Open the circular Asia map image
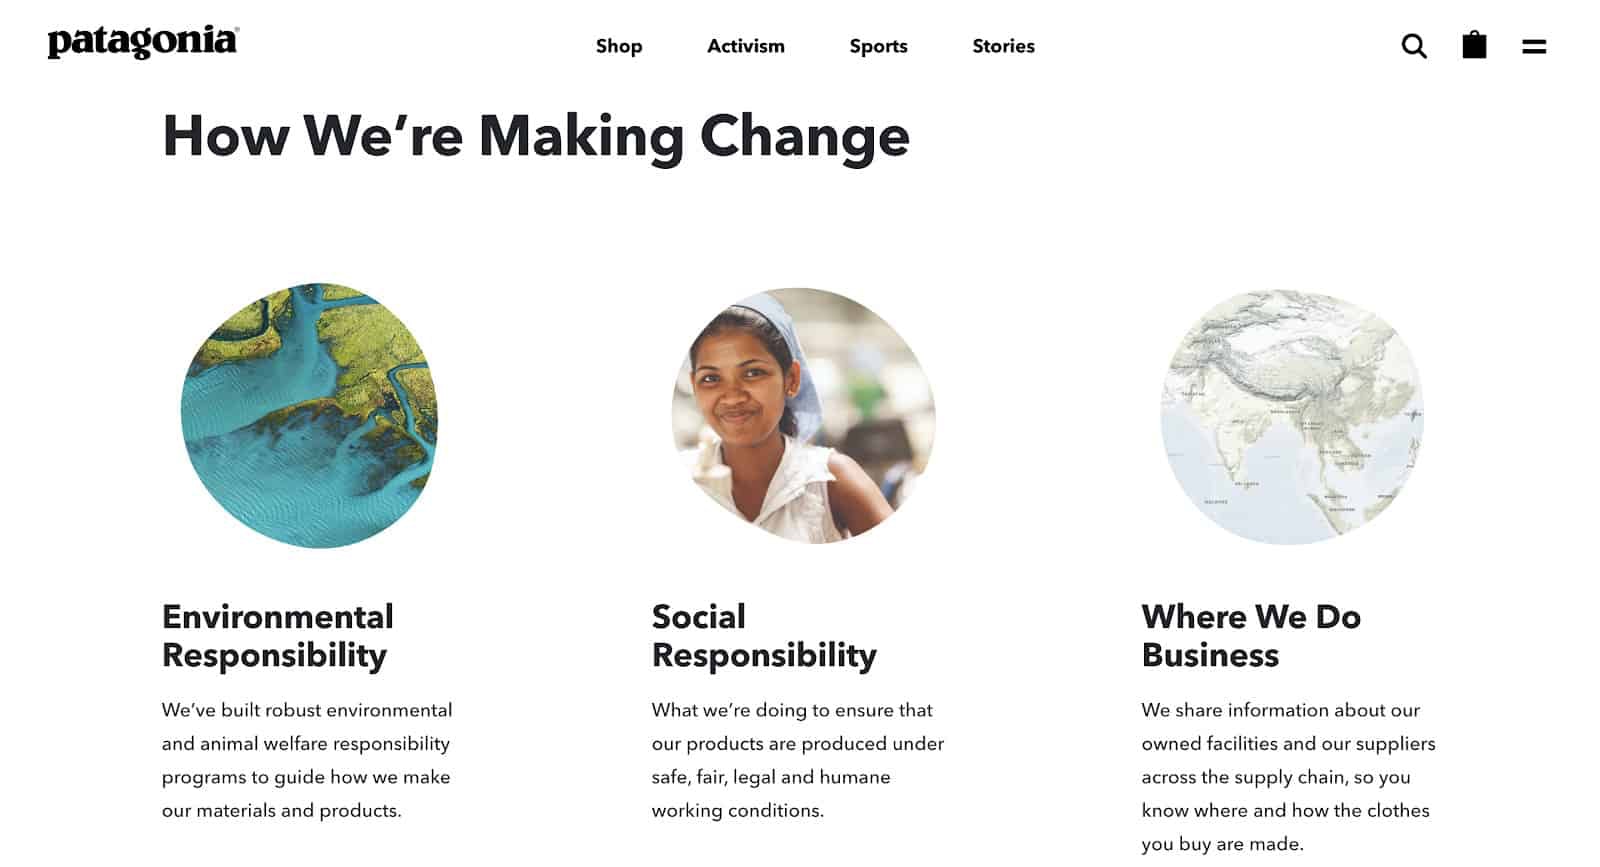Image resolution: width=1600 pixels, height=867 pixels. 1292,416
